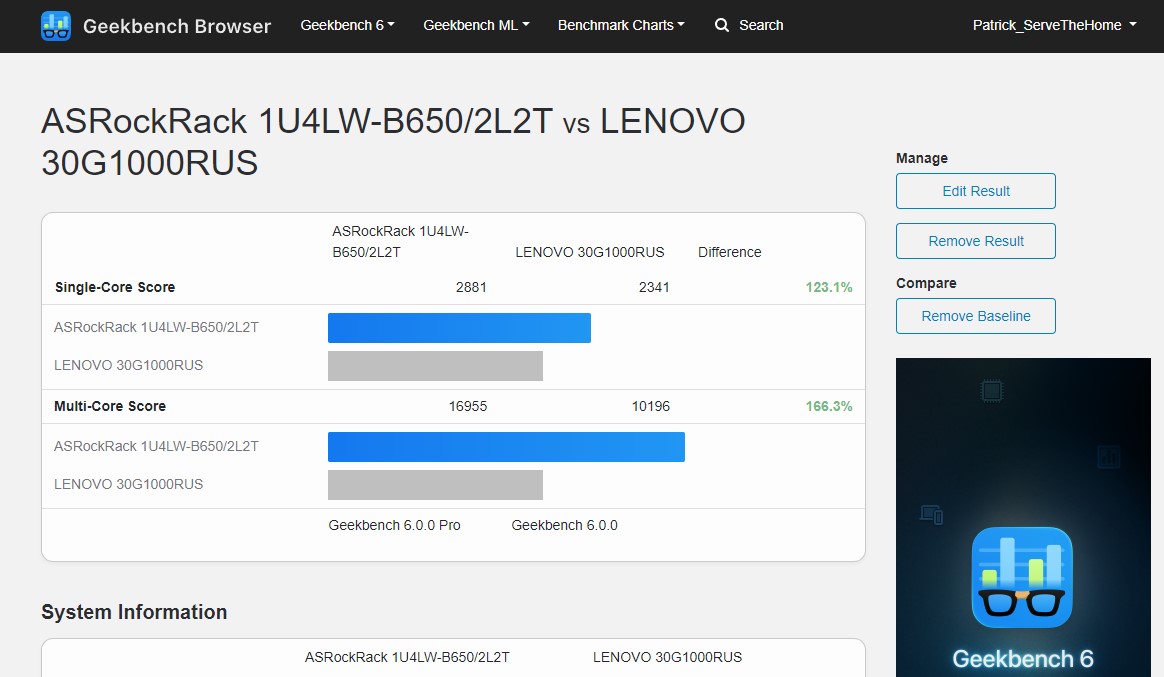Click the Geekbench 6.0.0 Pro version text
The width and height of the screenshot is (1164, 677).
point(394,525)
